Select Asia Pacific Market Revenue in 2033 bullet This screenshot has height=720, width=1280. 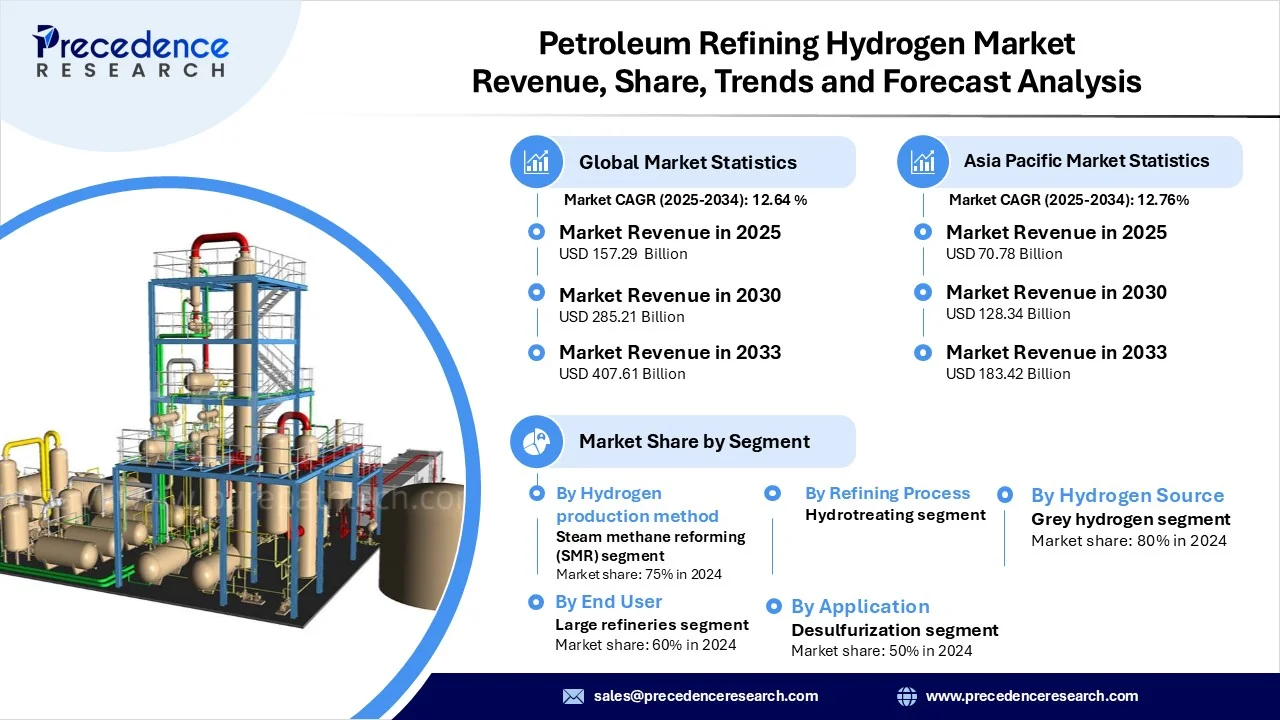point(923,352)
